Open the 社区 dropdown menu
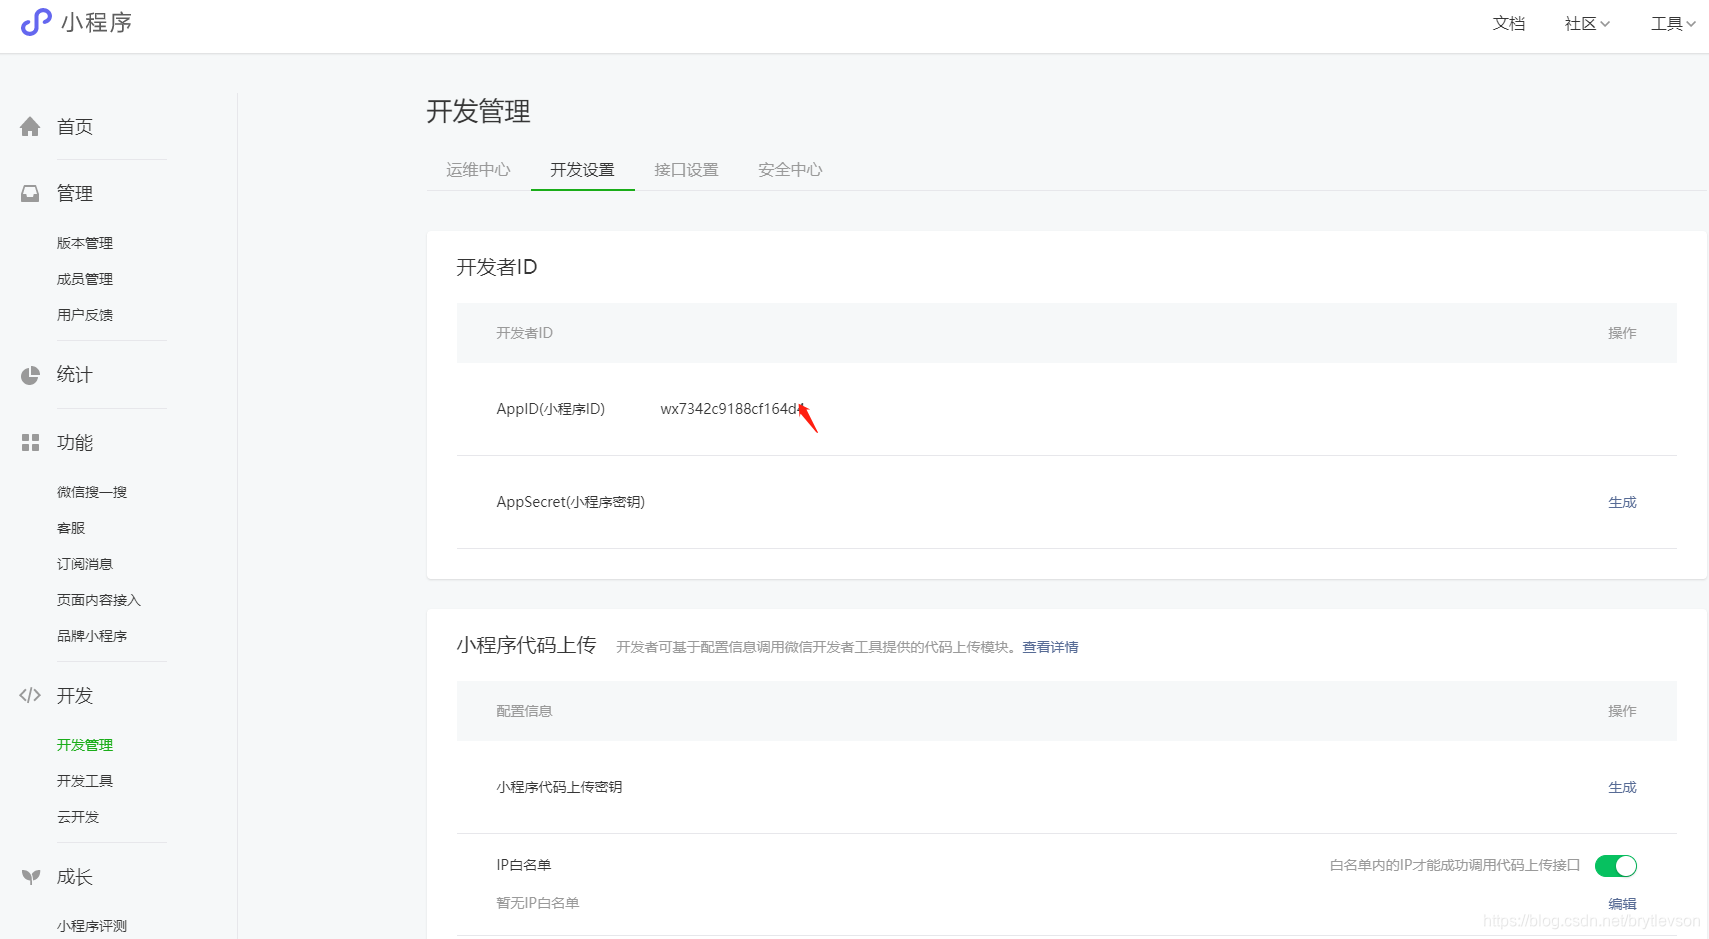 (x=1586, y=23)
